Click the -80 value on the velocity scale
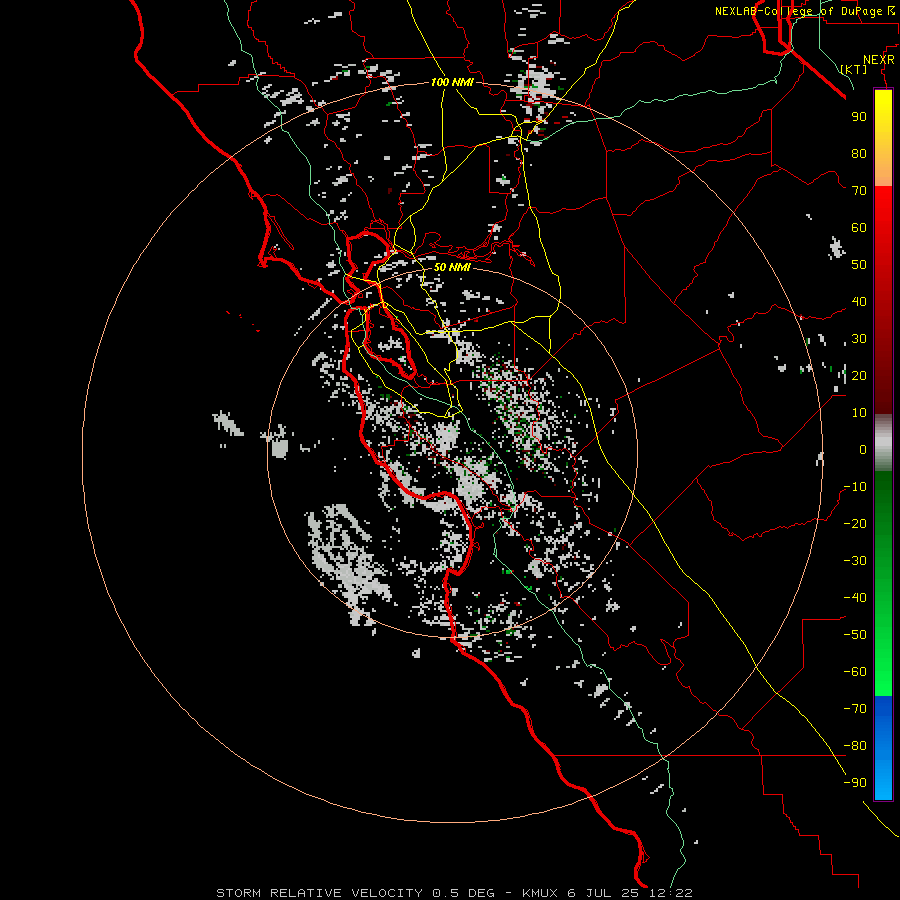 coord(855,746)
